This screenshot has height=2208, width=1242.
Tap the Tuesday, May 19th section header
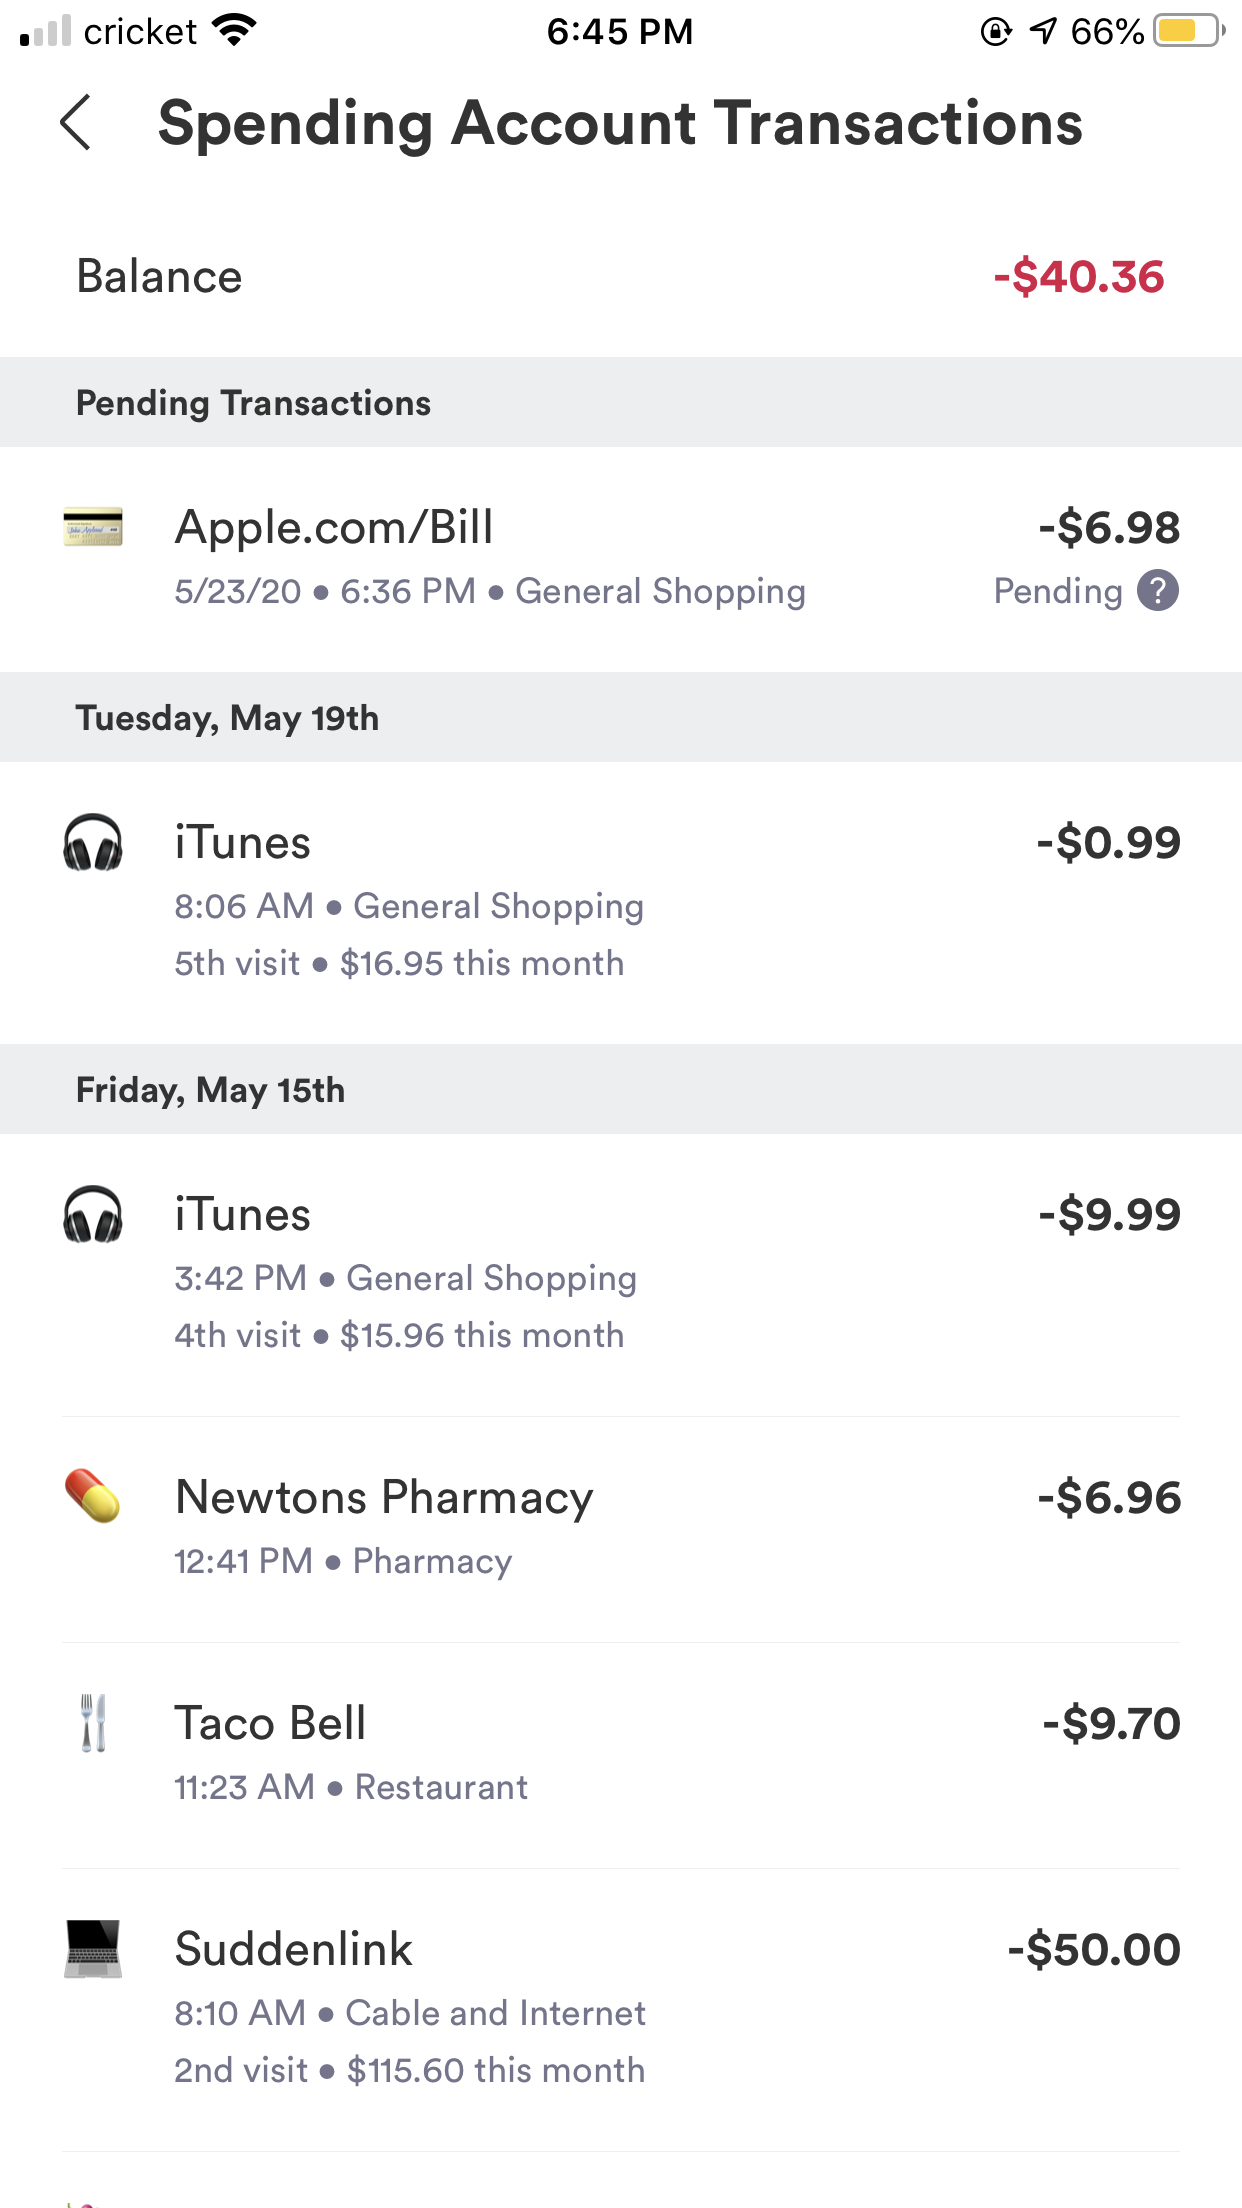[x=228, y=718]
